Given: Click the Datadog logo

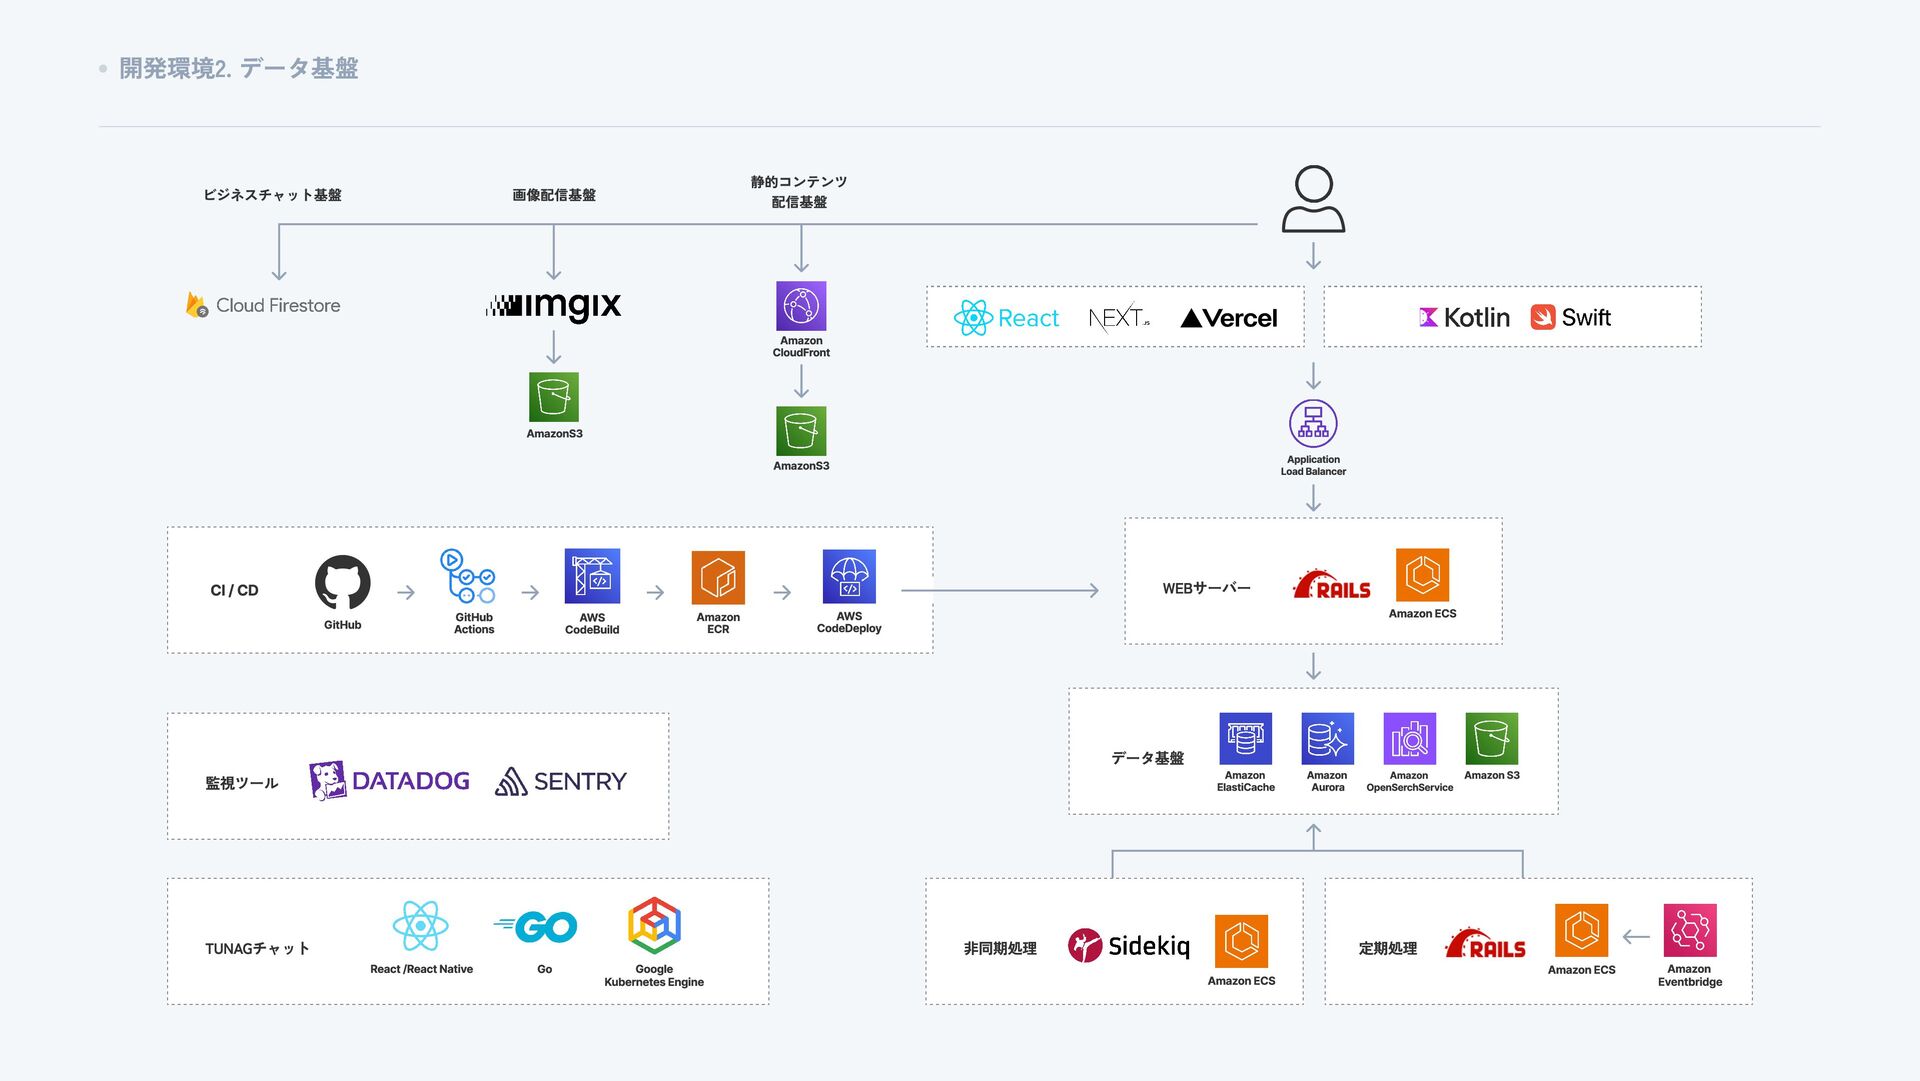Looking at the screenshot, I should point(389,781).
